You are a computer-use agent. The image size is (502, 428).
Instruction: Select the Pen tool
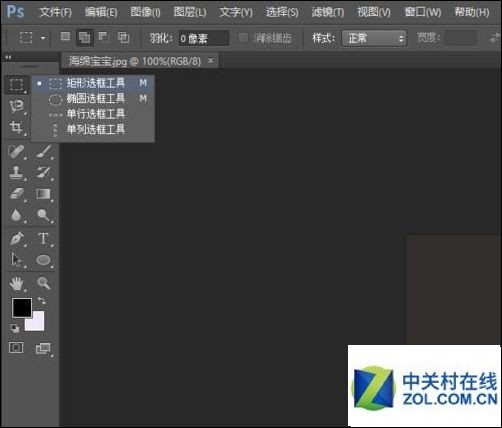point(16,239)
